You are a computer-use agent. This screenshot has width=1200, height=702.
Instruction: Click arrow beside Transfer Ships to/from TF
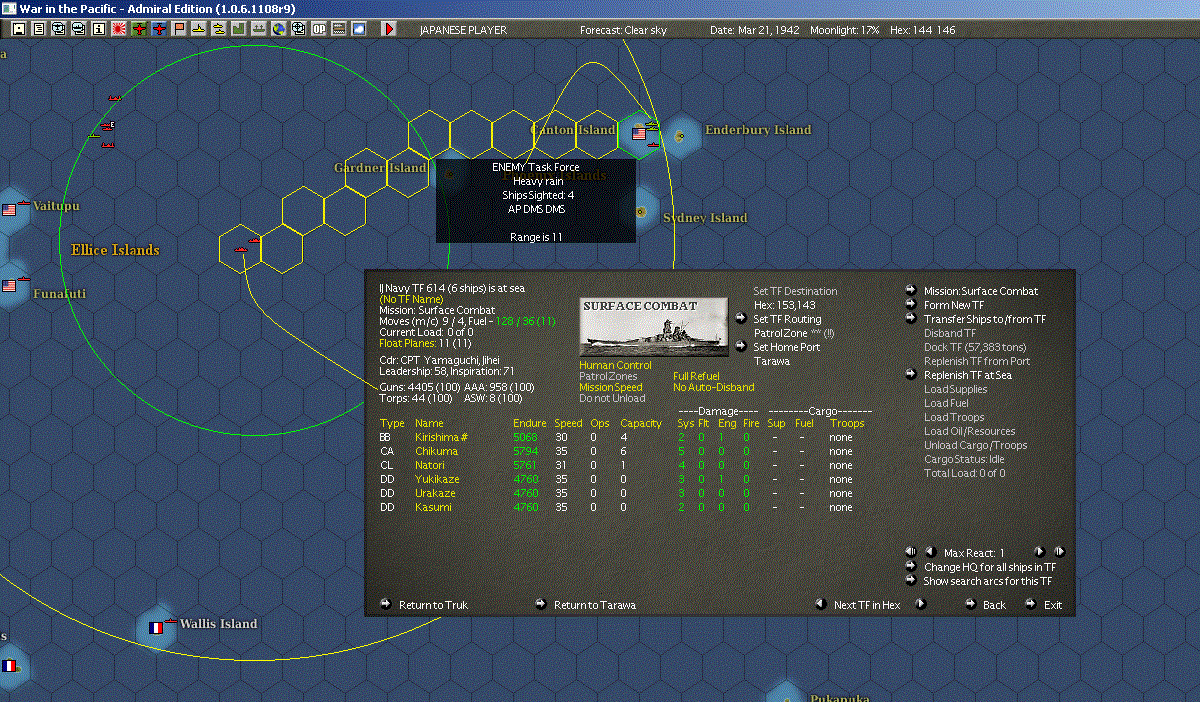(x=911, y=319)
